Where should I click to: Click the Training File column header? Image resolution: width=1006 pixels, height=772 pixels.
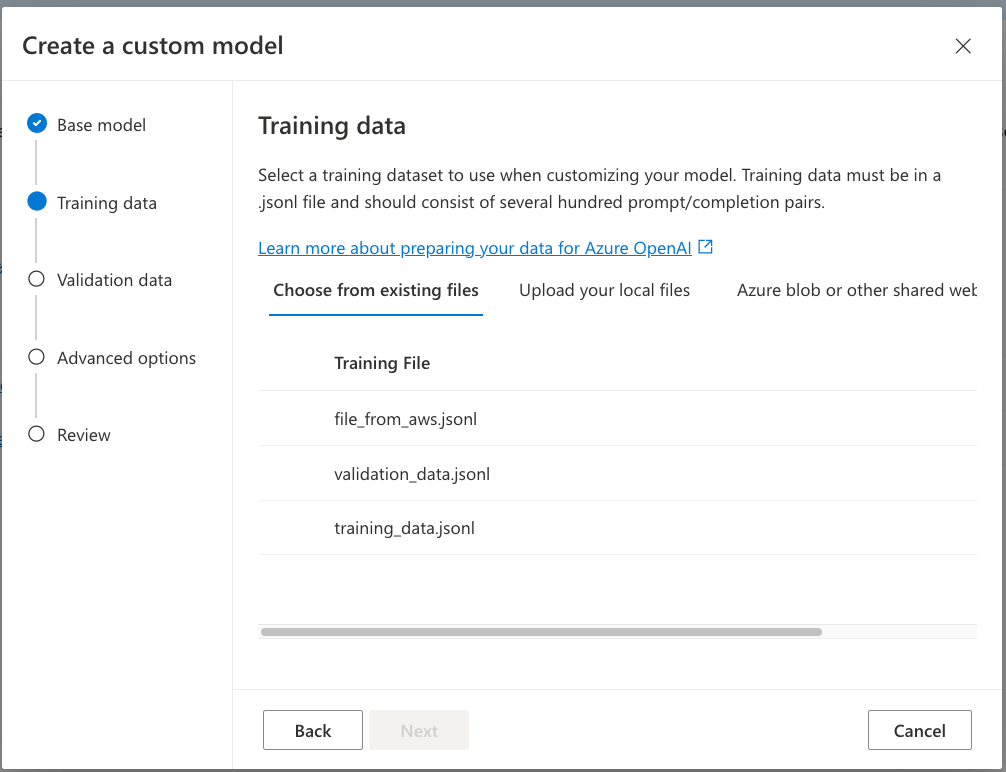(382, 363)
